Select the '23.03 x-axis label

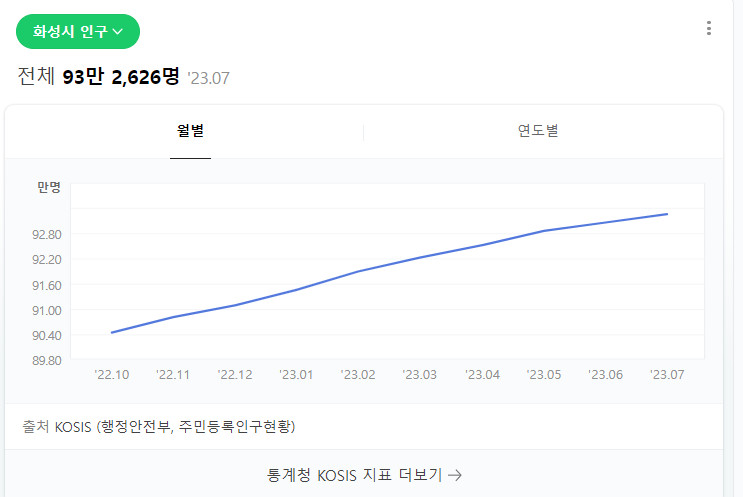tap(419, 375)
